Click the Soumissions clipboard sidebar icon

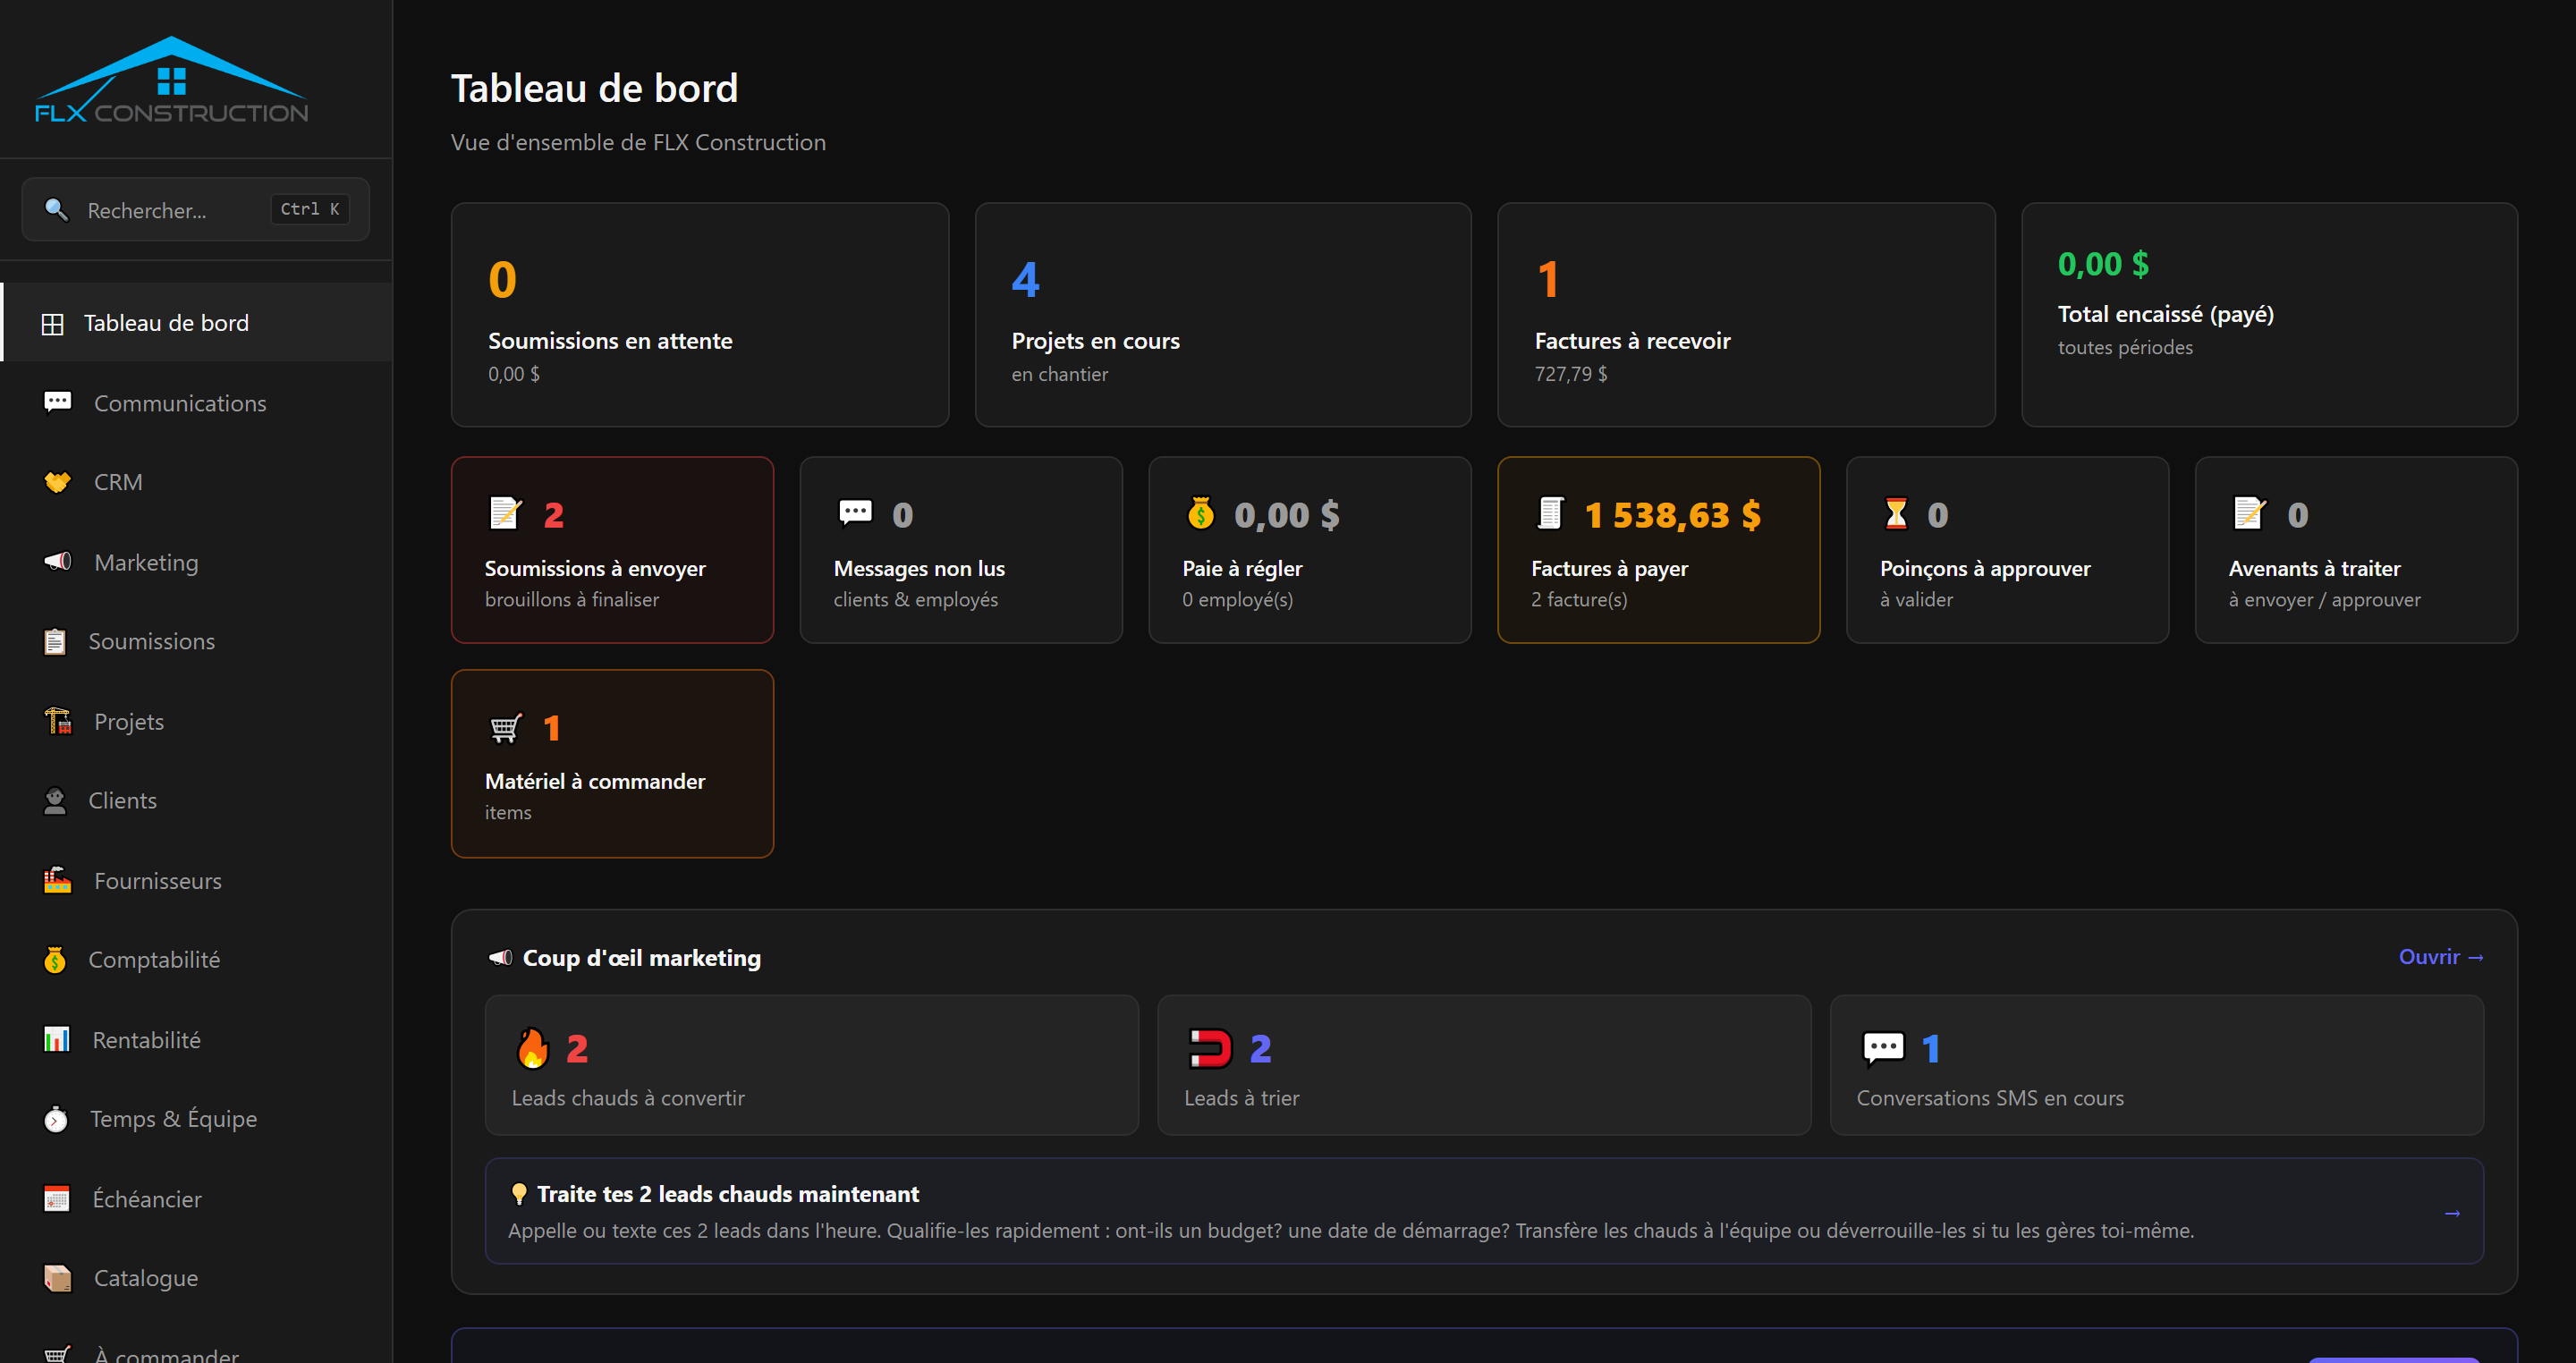pos(55,642)
